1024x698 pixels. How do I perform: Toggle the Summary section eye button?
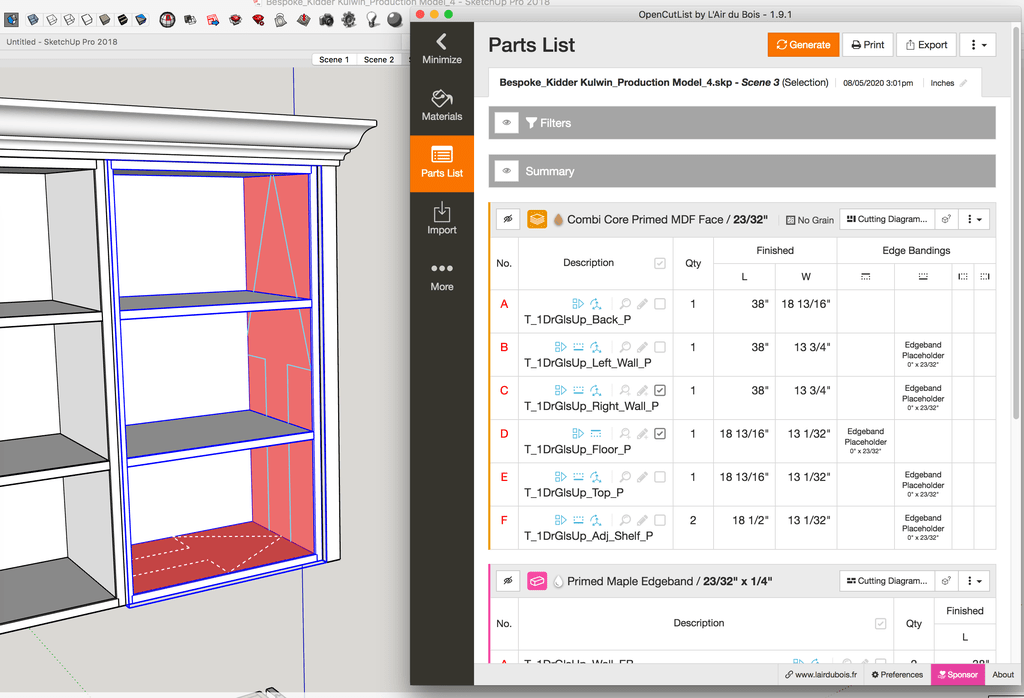coord(507,171)
